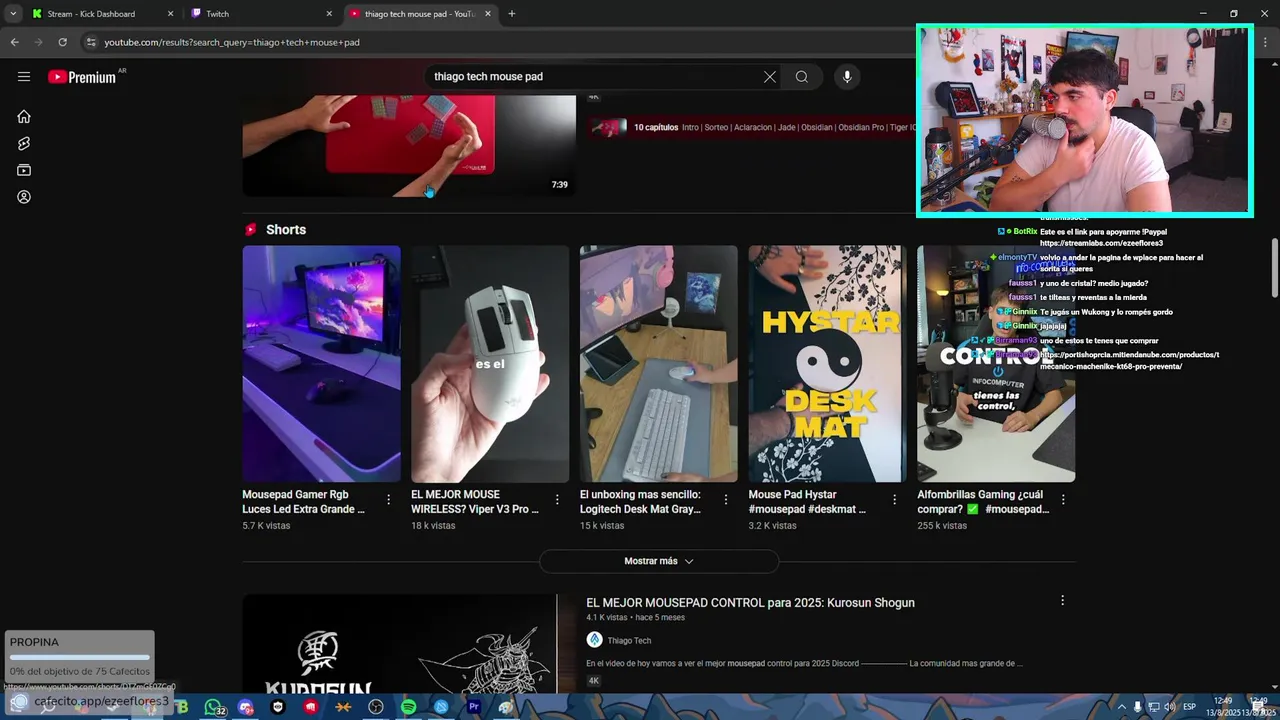Image resolution: width=1280 pixels, height=720 pixels.
Task: Open the YouTube hamburger guide menu
Action: (24, 77)
